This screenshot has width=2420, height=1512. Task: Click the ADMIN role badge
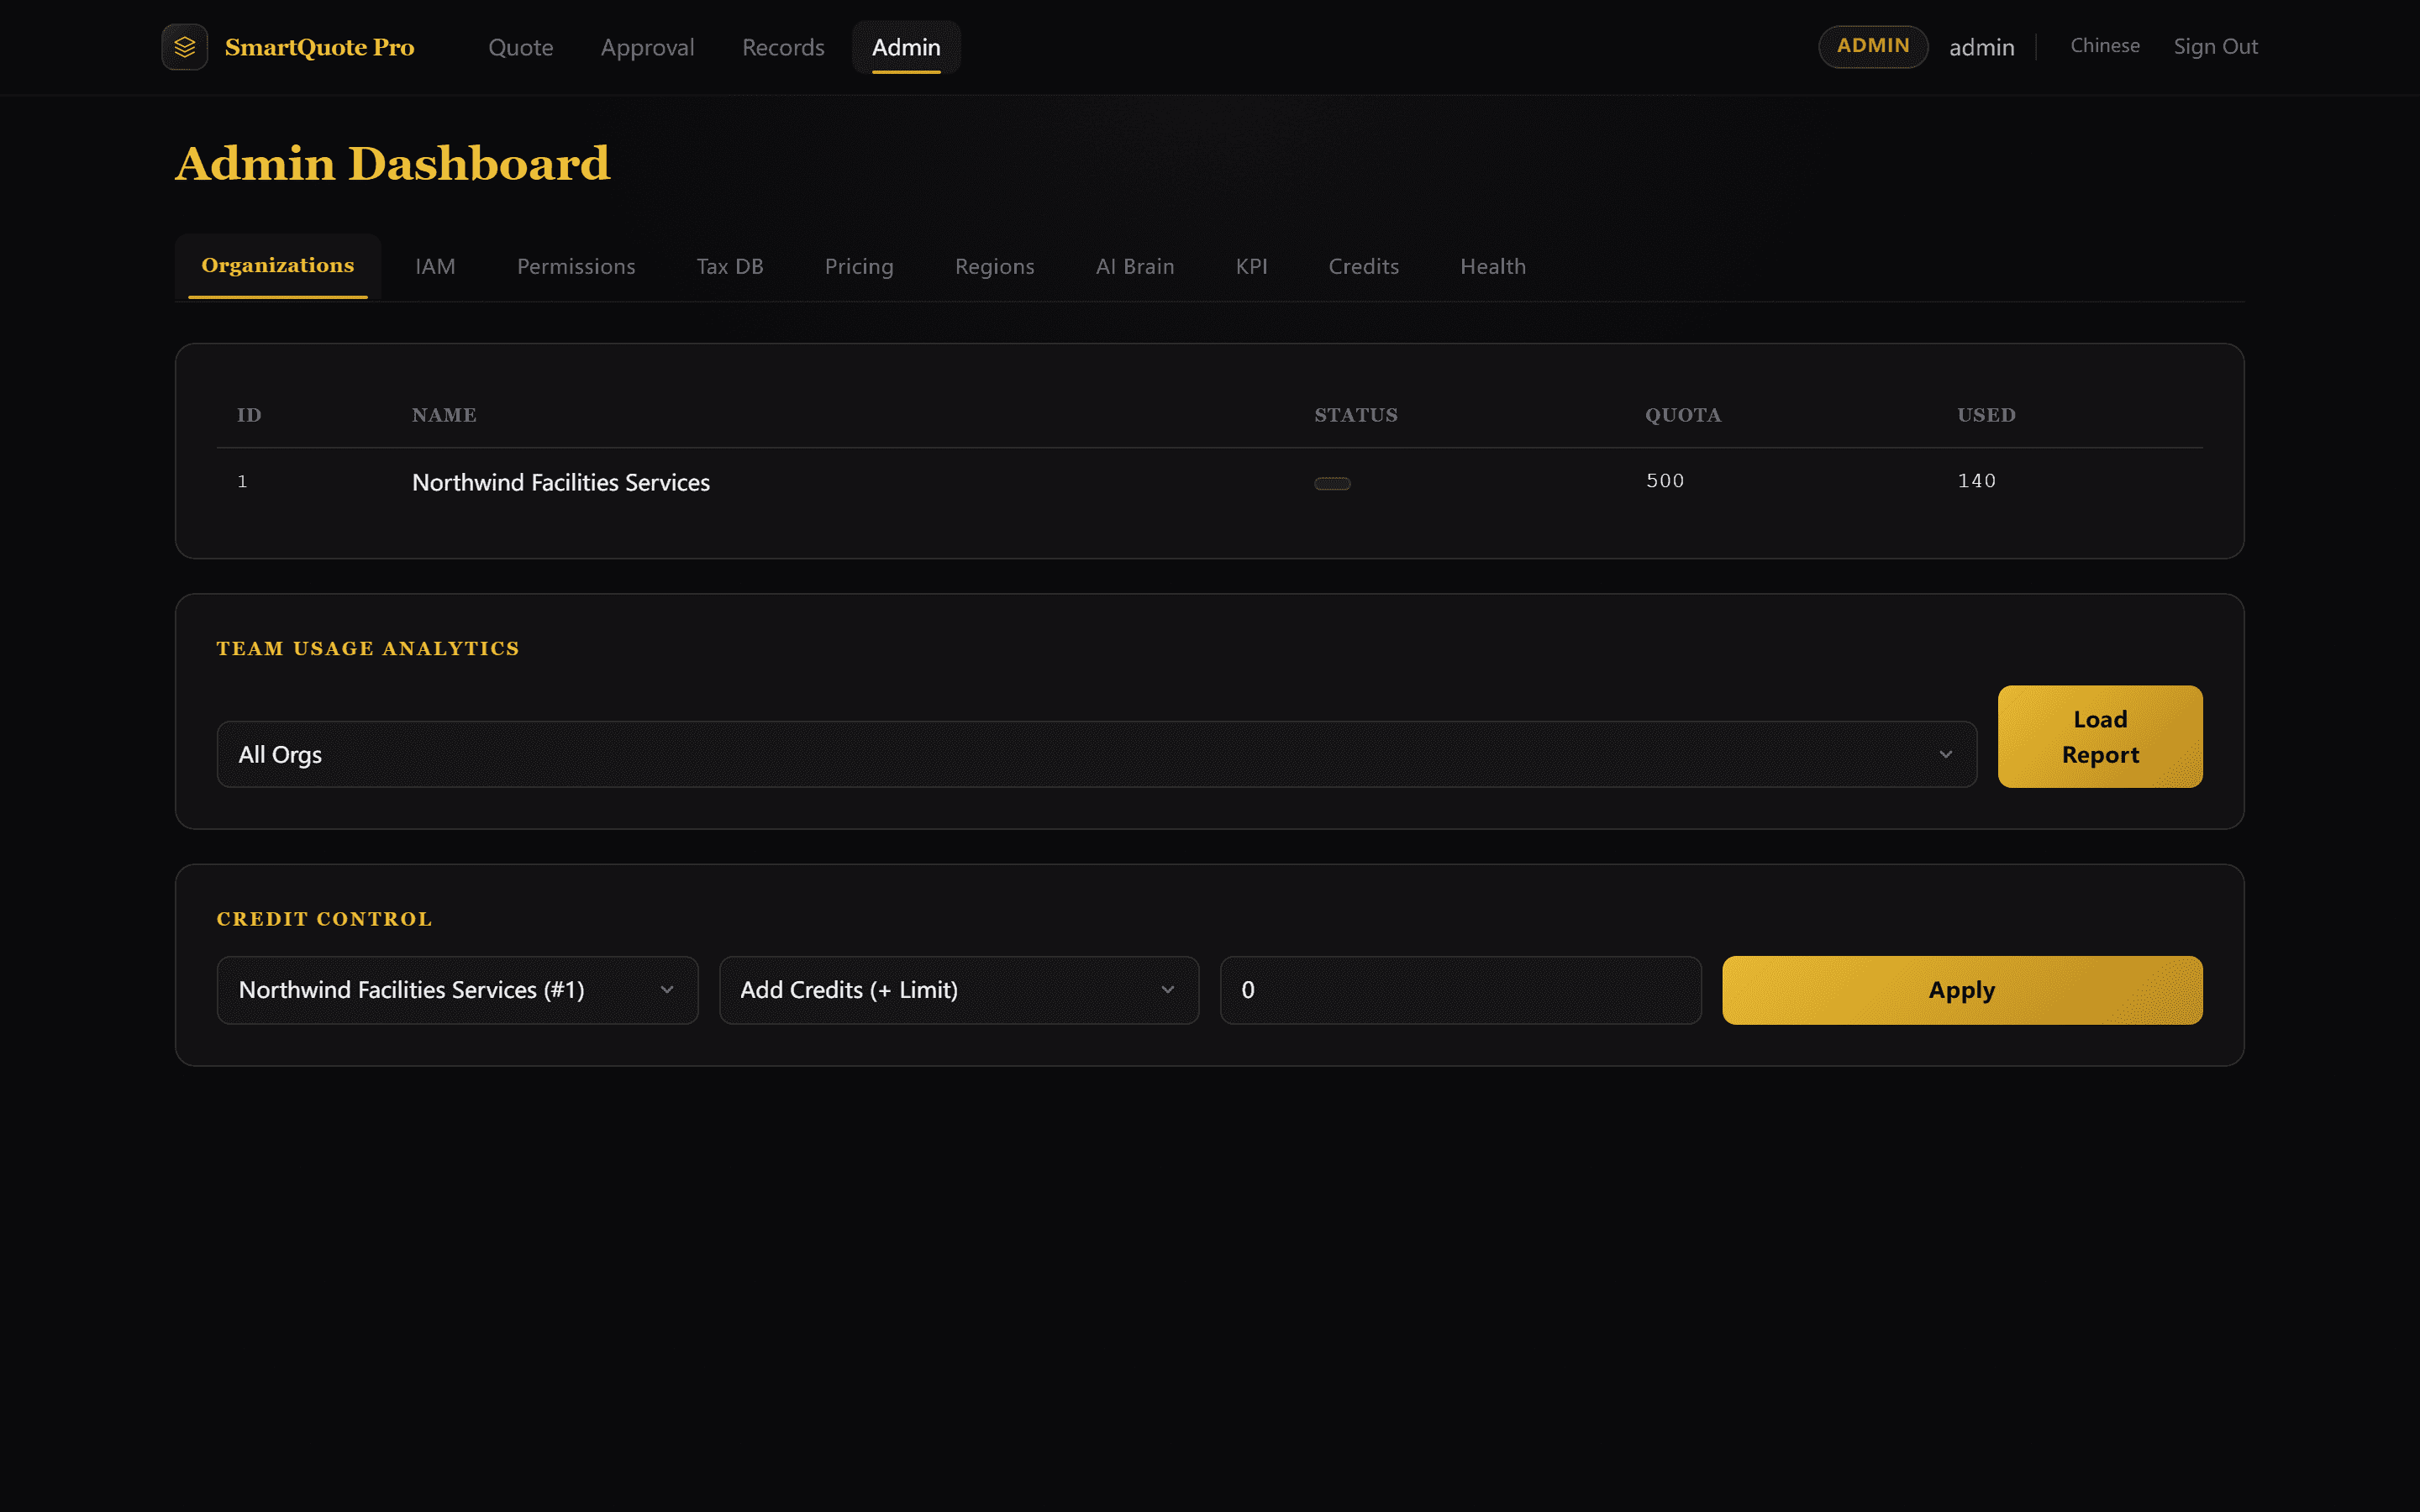(1873, 46)
